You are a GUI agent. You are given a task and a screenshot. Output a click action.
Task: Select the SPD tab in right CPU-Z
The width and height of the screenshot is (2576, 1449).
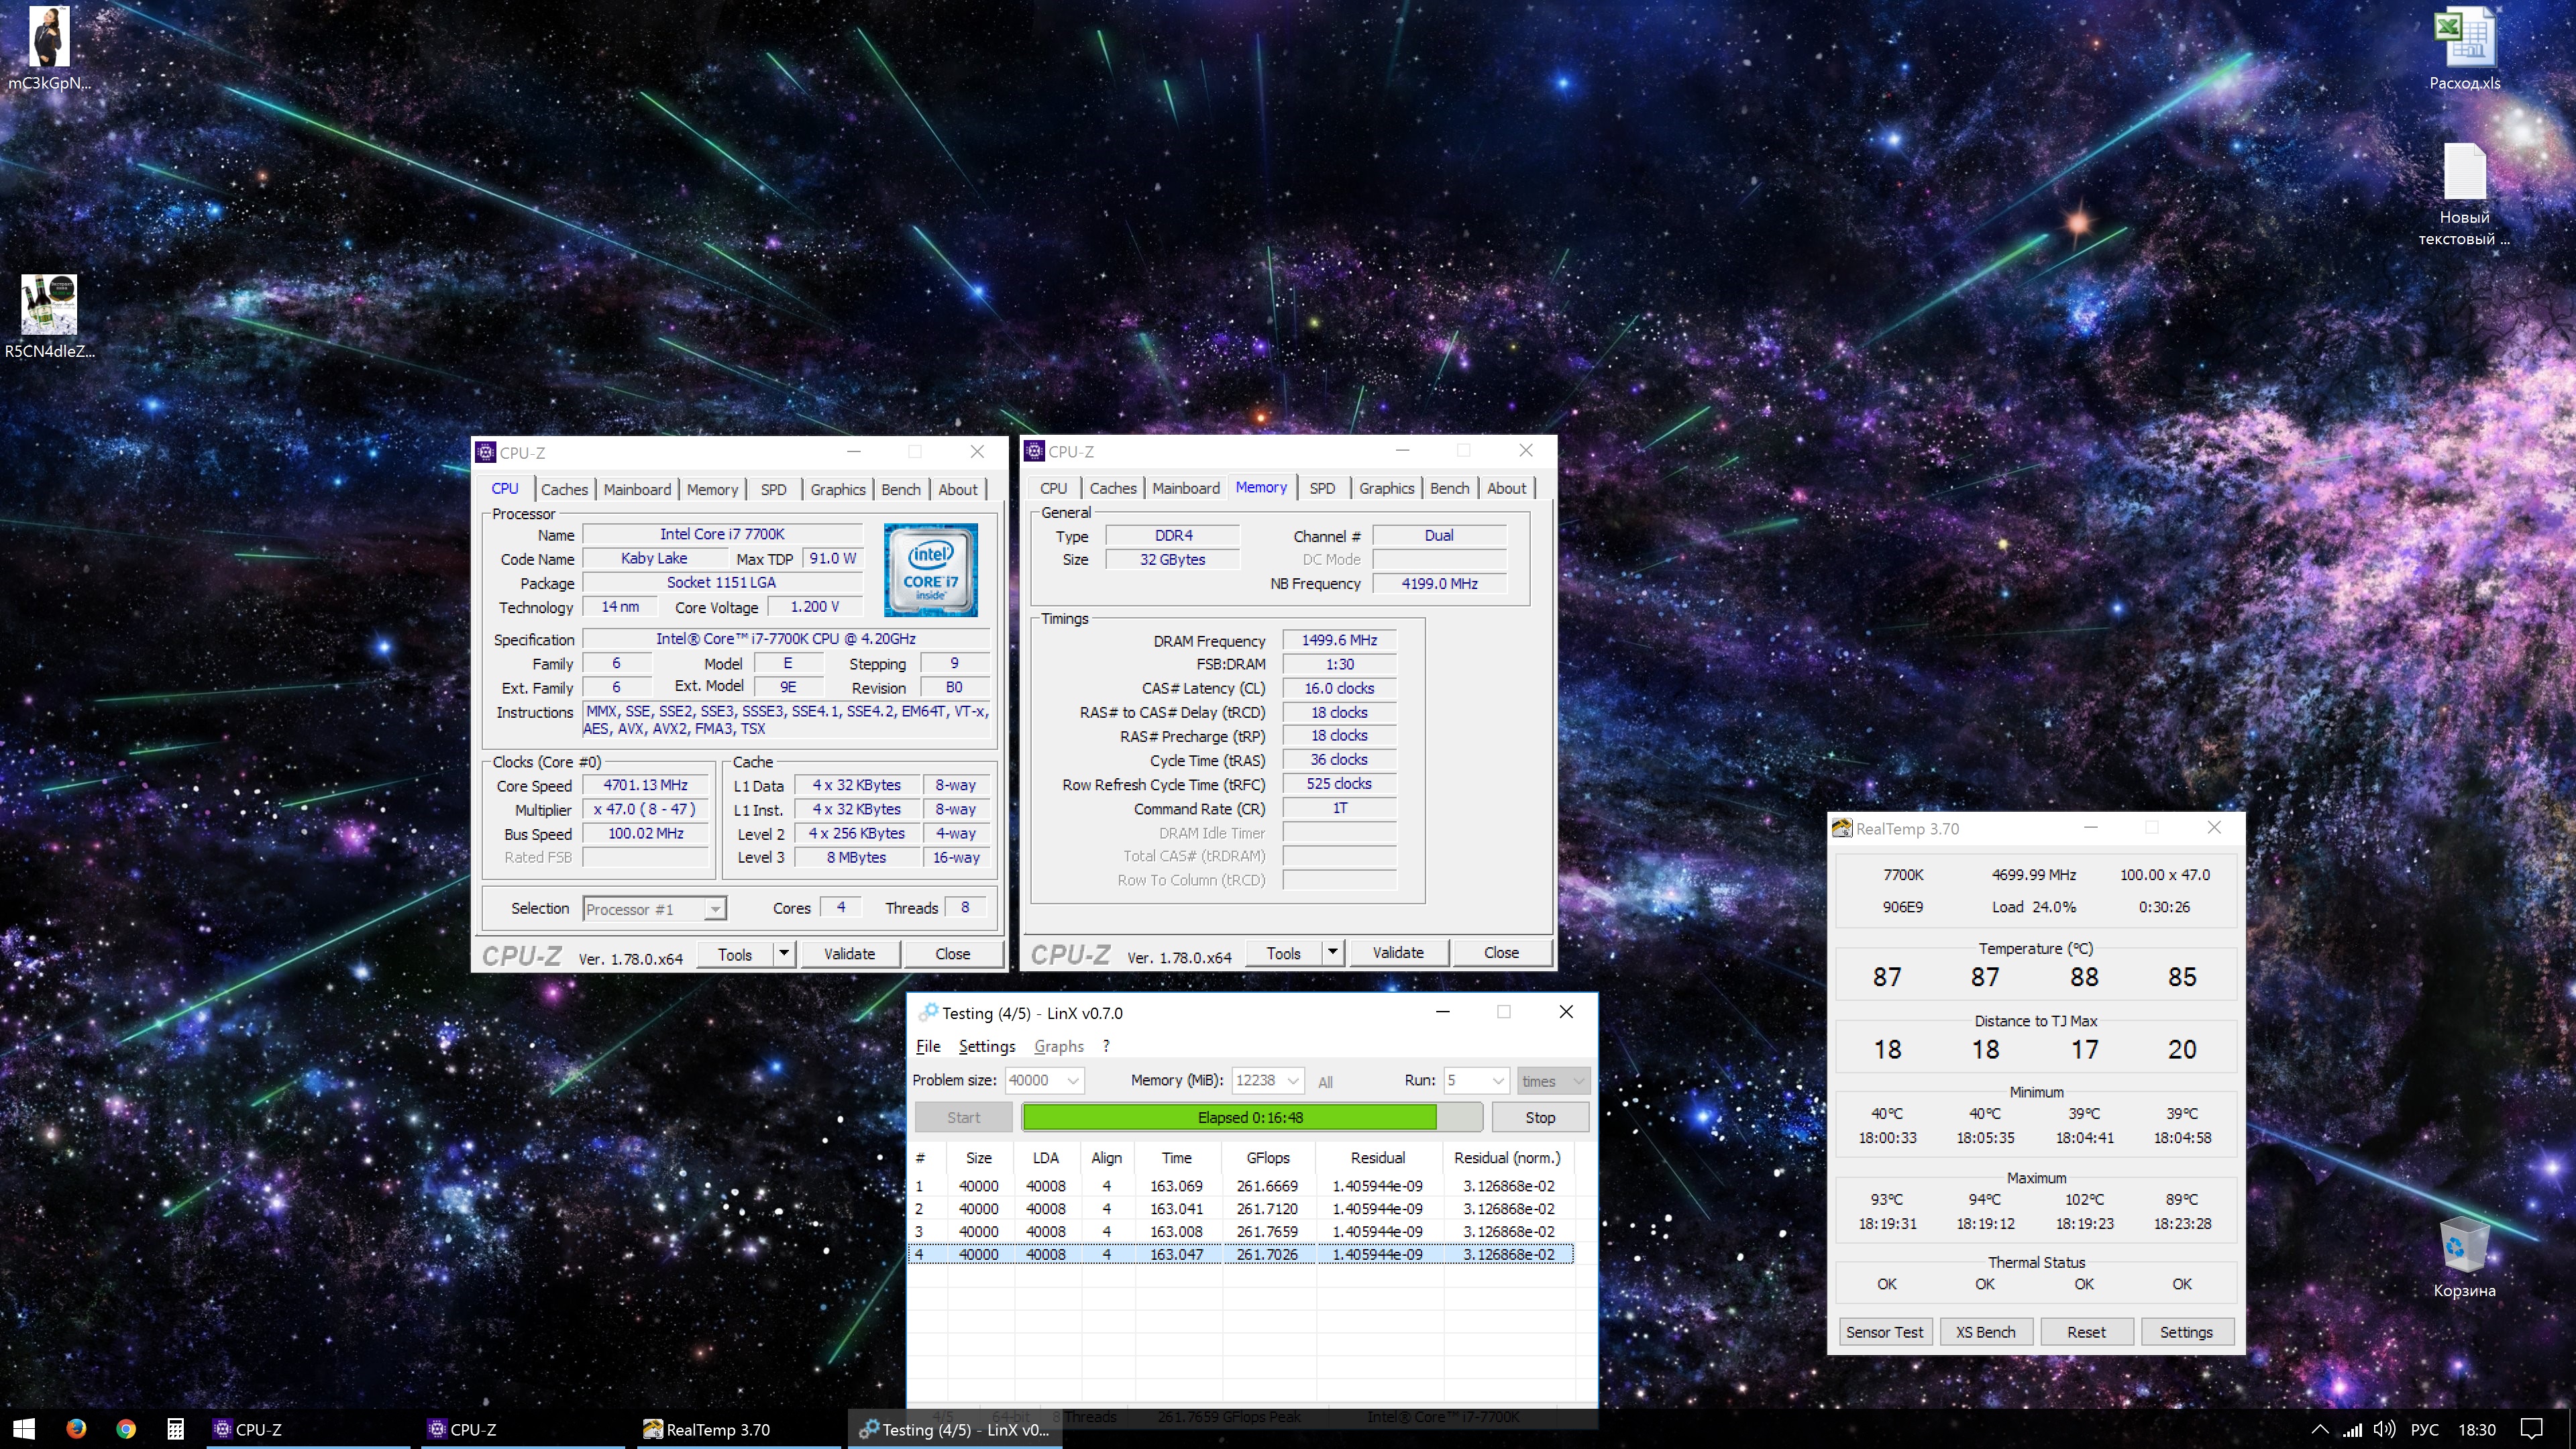click(1321, 489)
